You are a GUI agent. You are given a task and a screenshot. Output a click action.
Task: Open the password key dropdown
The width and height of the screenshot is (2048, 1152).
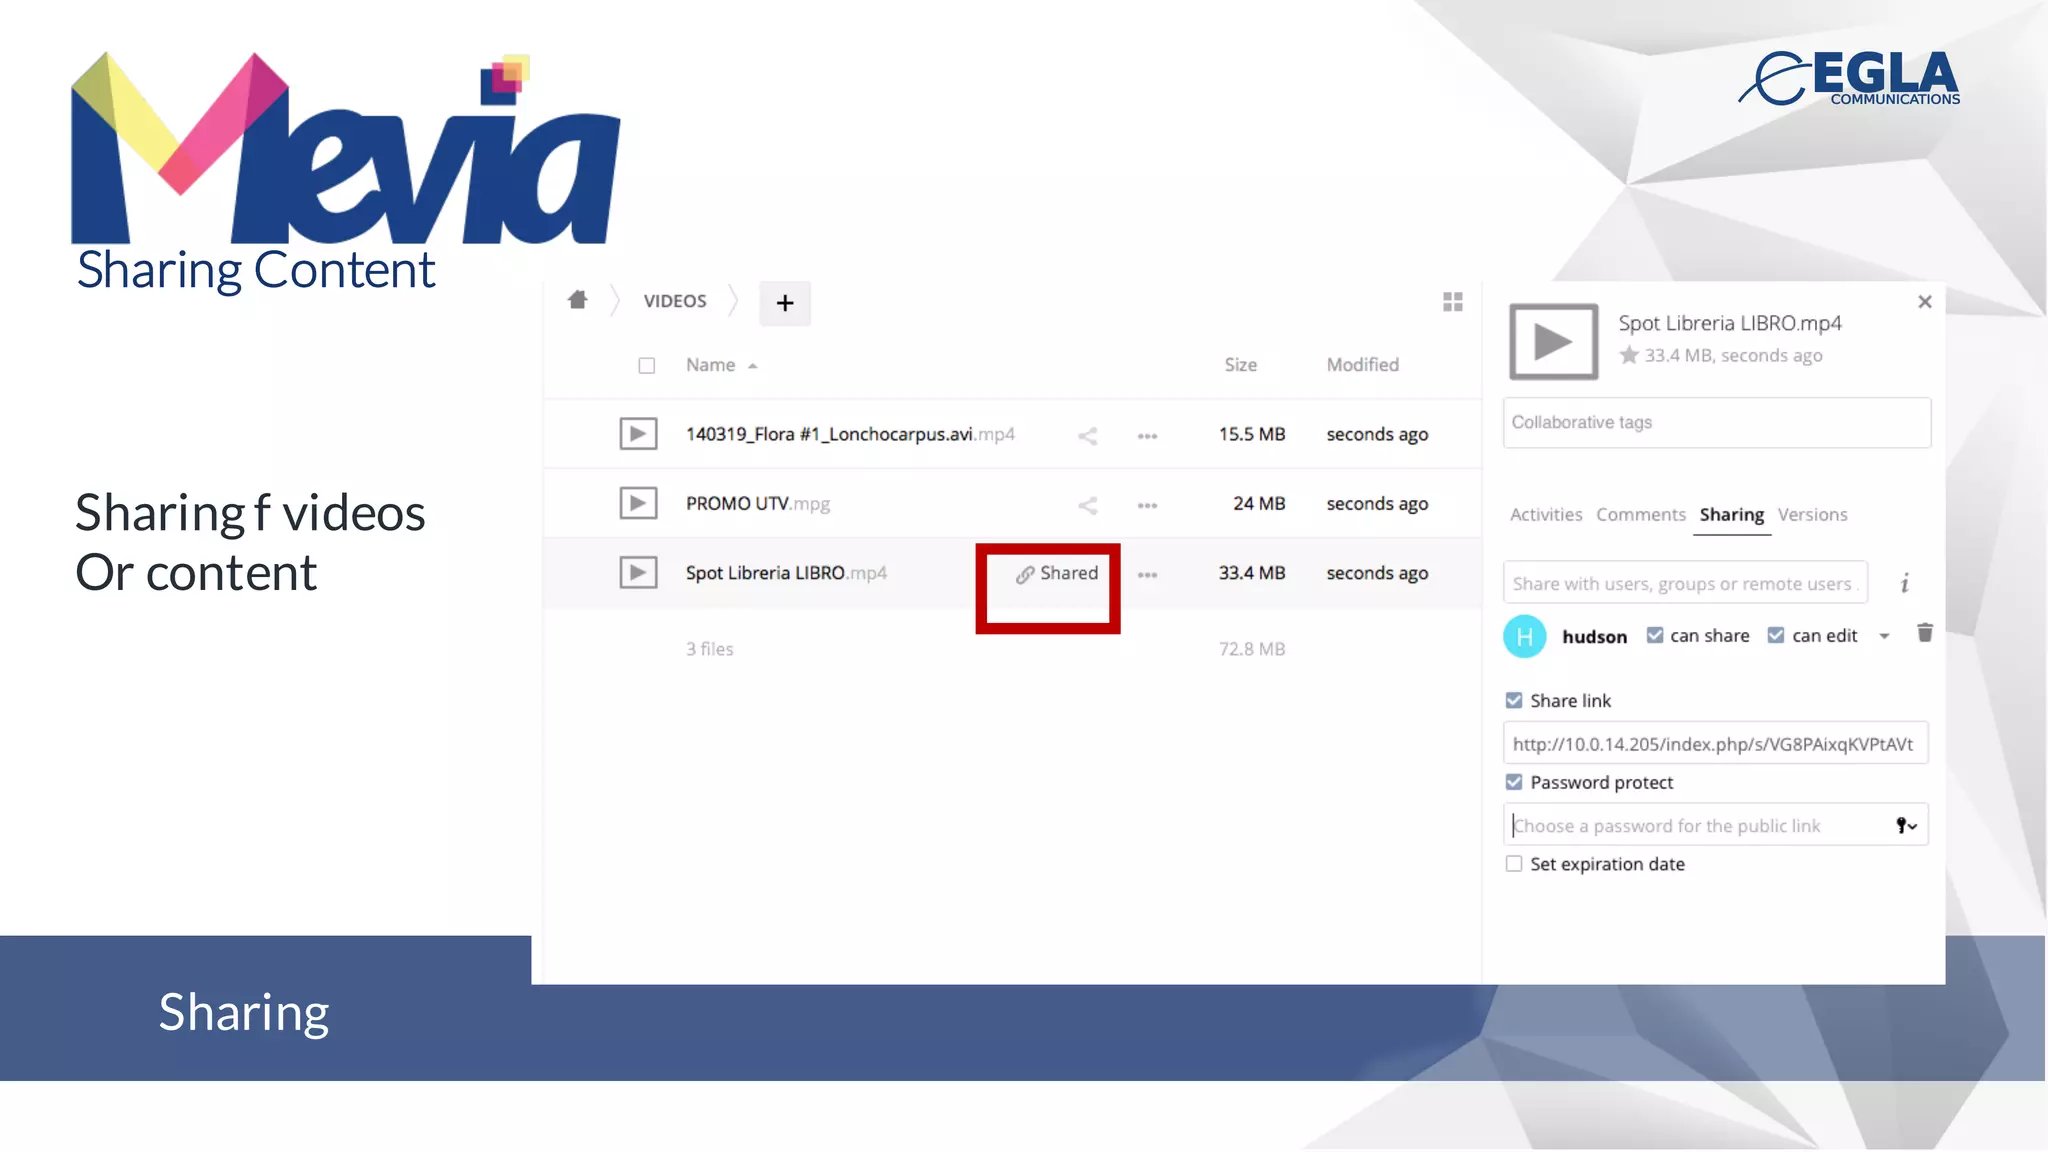[1906, 826]
